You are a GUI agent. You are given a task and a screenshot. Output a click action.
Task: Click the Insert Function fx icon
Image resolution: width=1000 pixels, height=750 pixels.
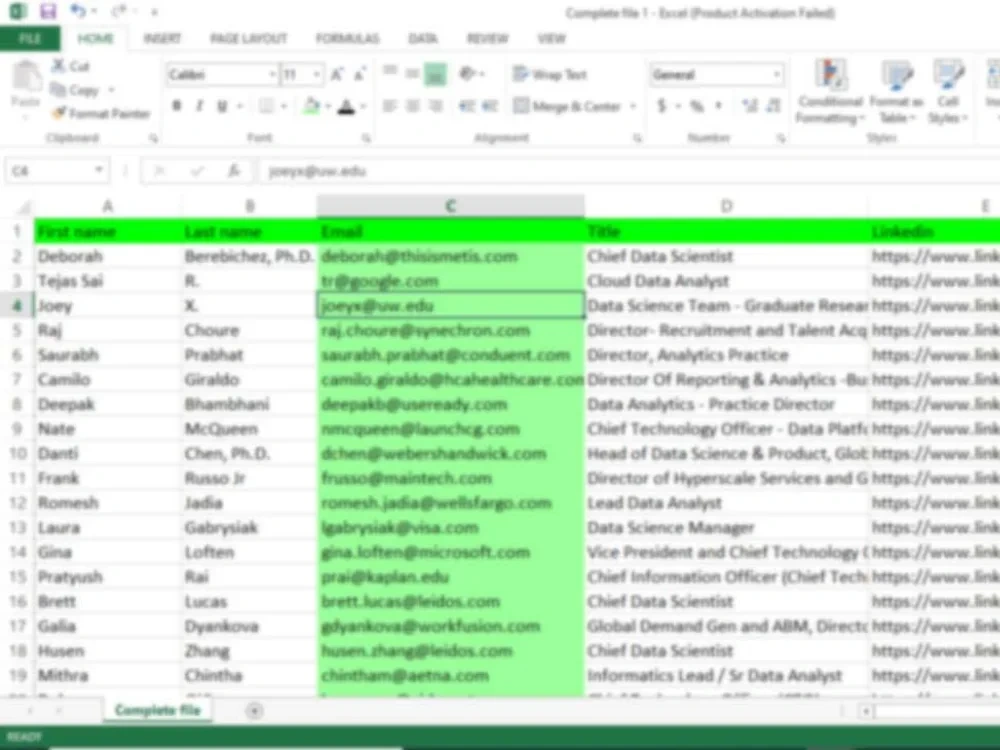point(234,170)
